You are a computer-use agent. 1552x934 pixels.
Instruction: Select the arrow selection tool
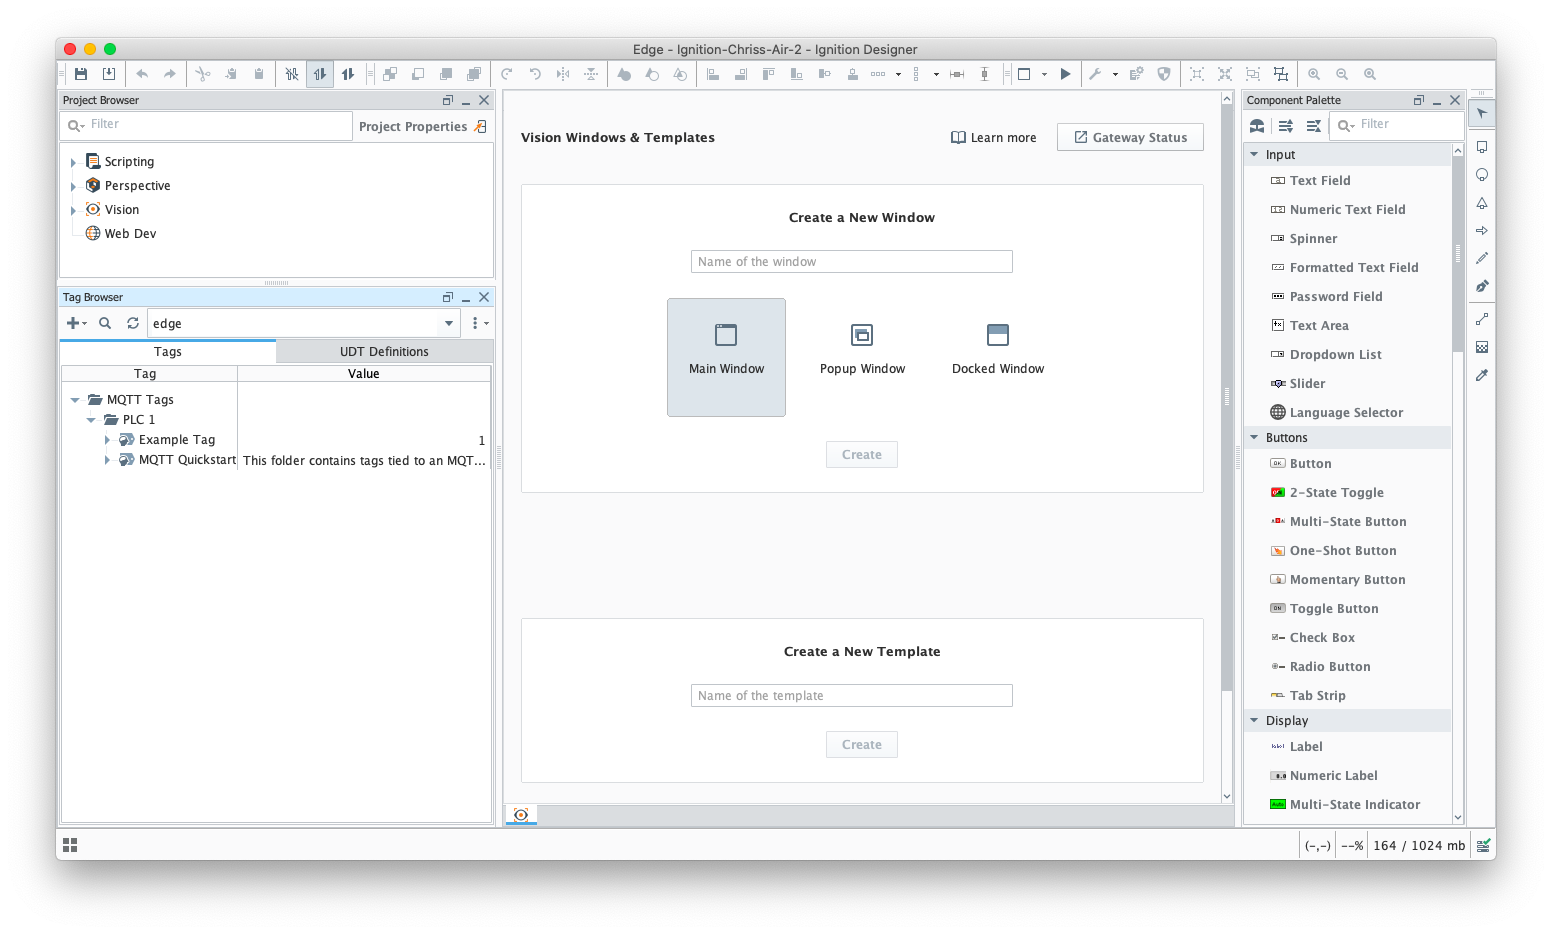pyautogui.click(x=1482, y=113)
